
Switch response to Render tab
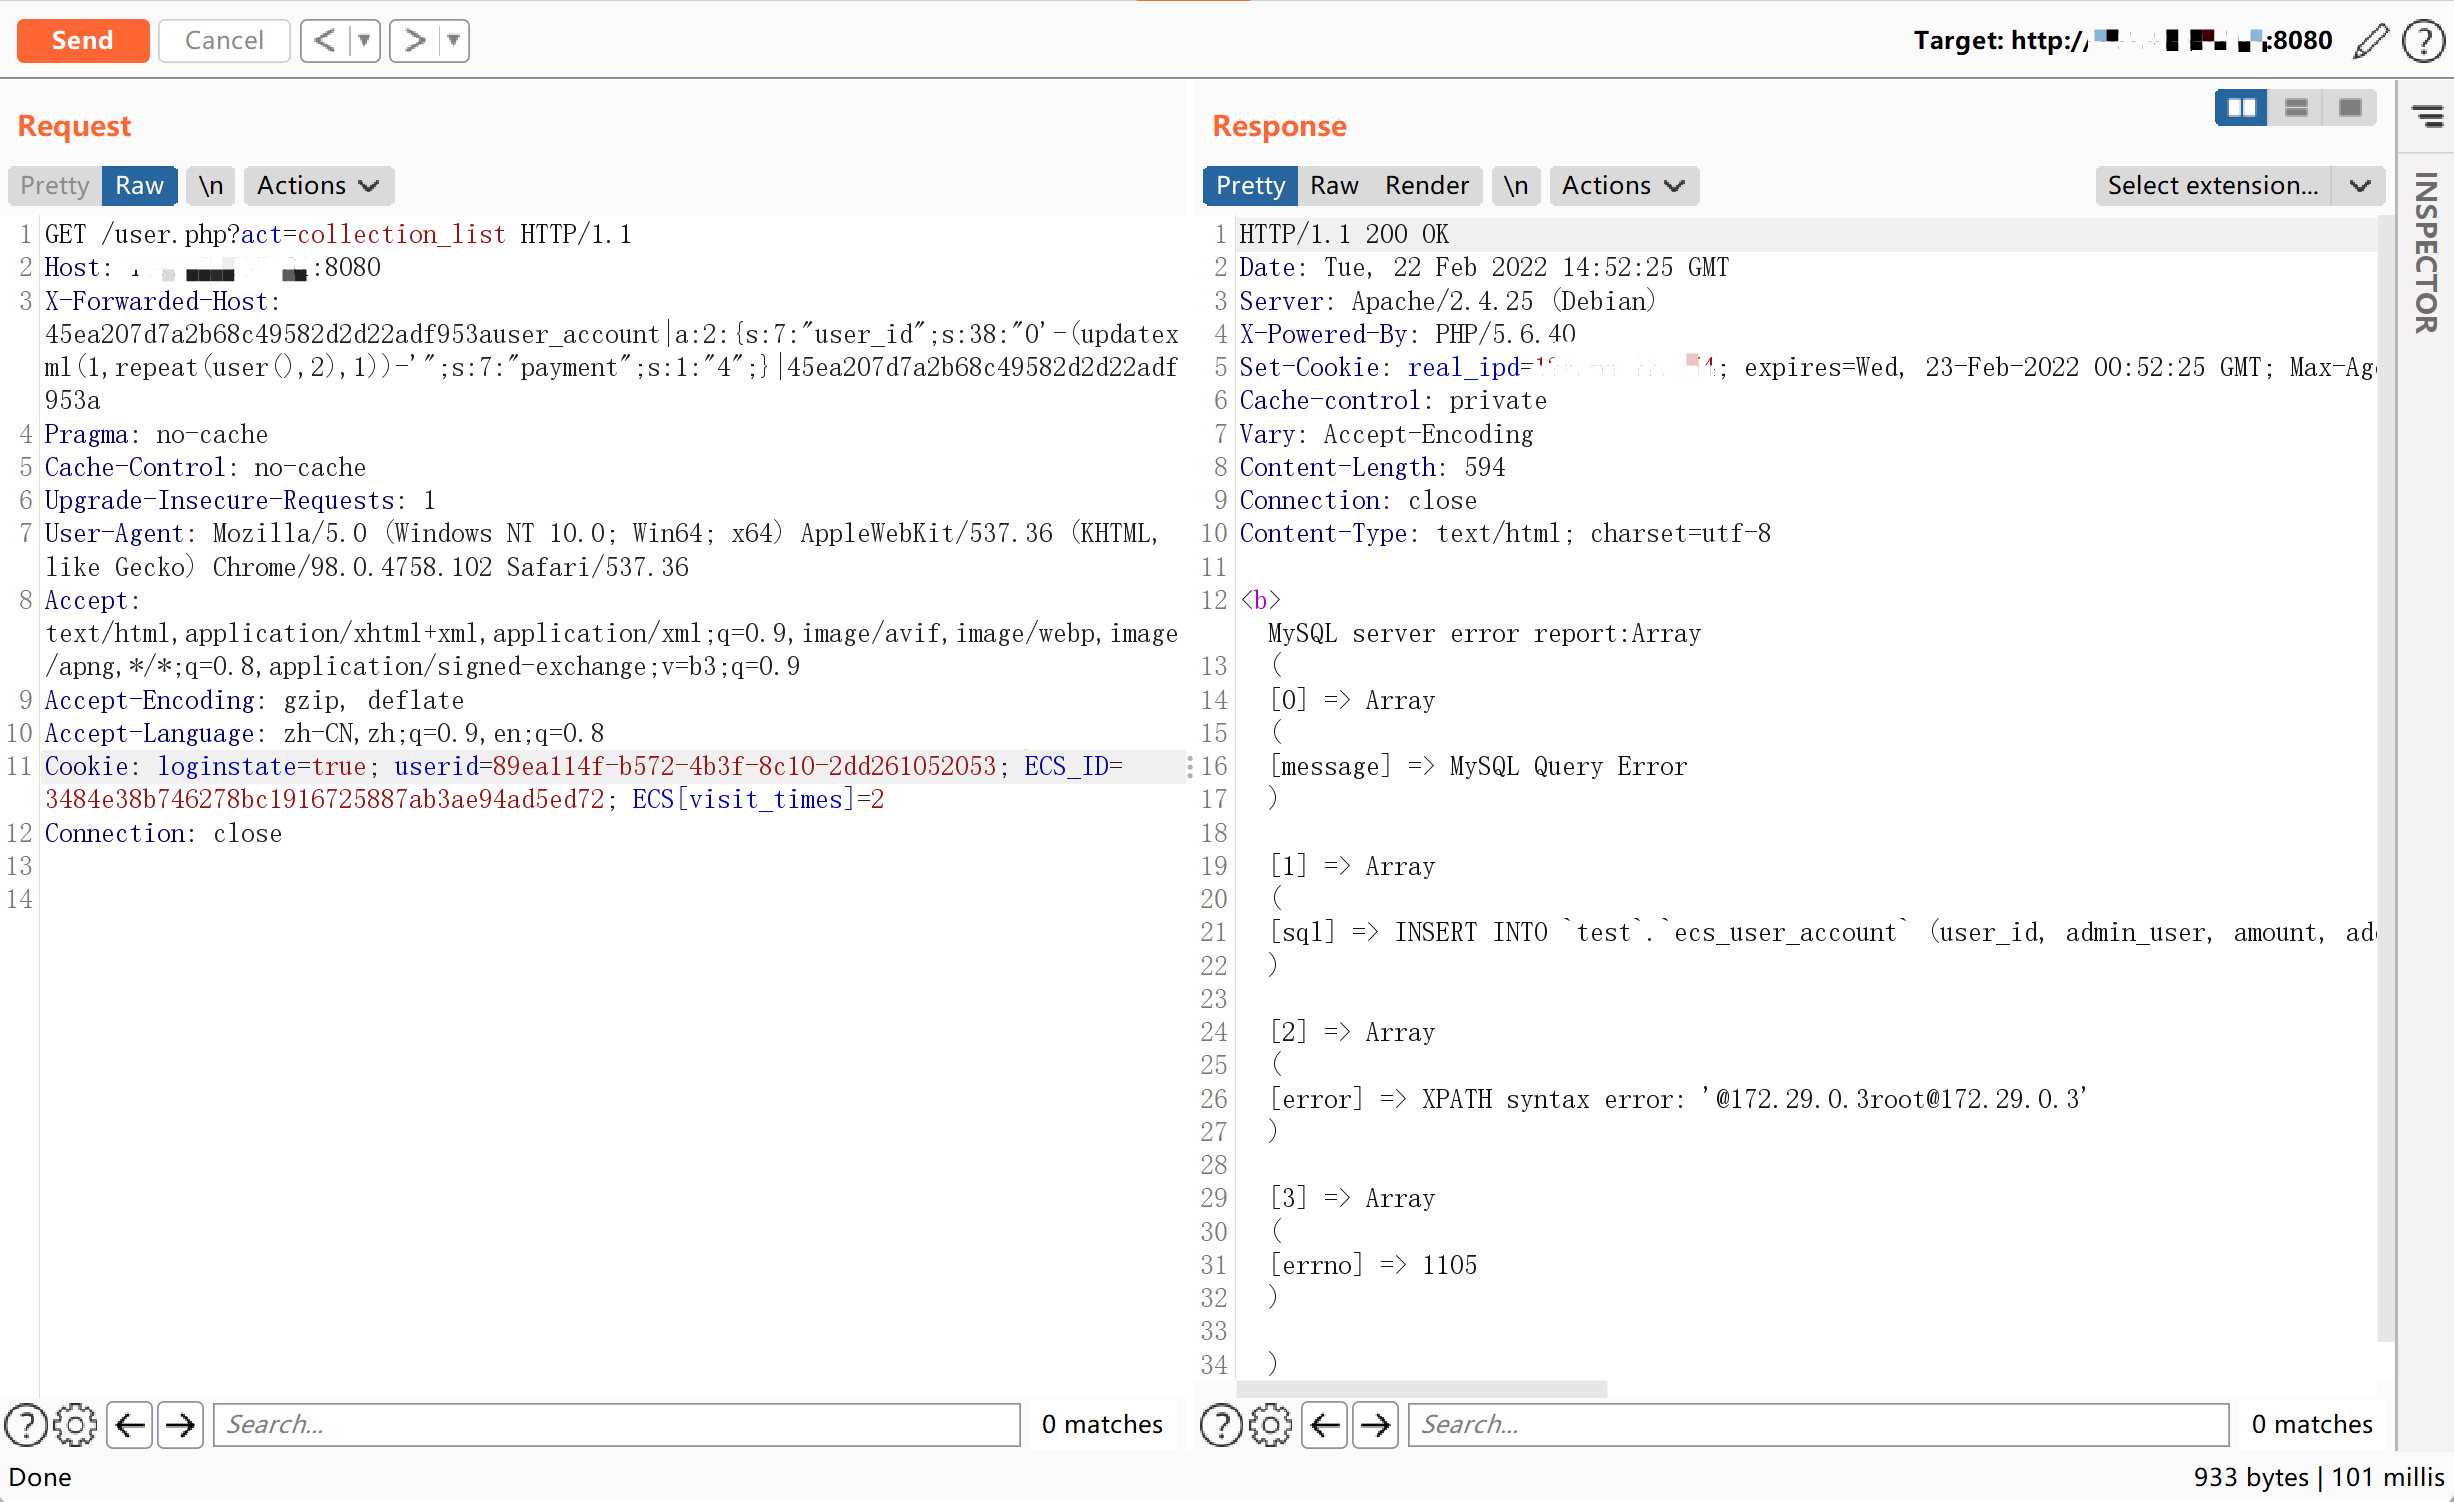pyautogui.click(x=1426, y=185)
